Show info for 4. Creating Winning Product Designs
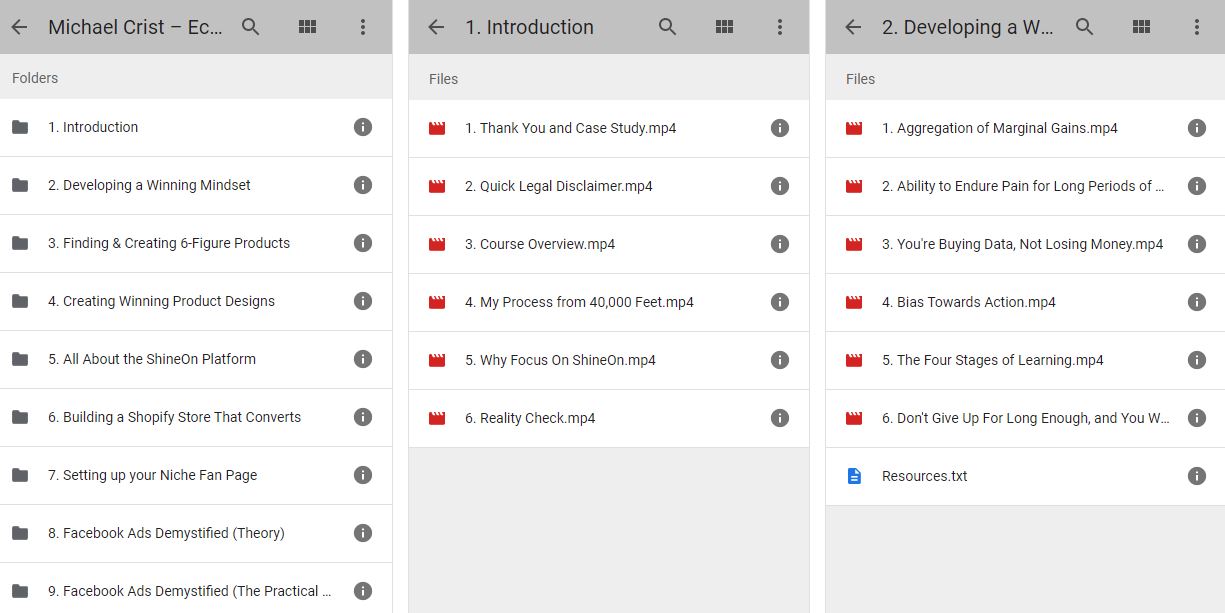Screen dimensions: 1225x613 click(x=363, y=301)
